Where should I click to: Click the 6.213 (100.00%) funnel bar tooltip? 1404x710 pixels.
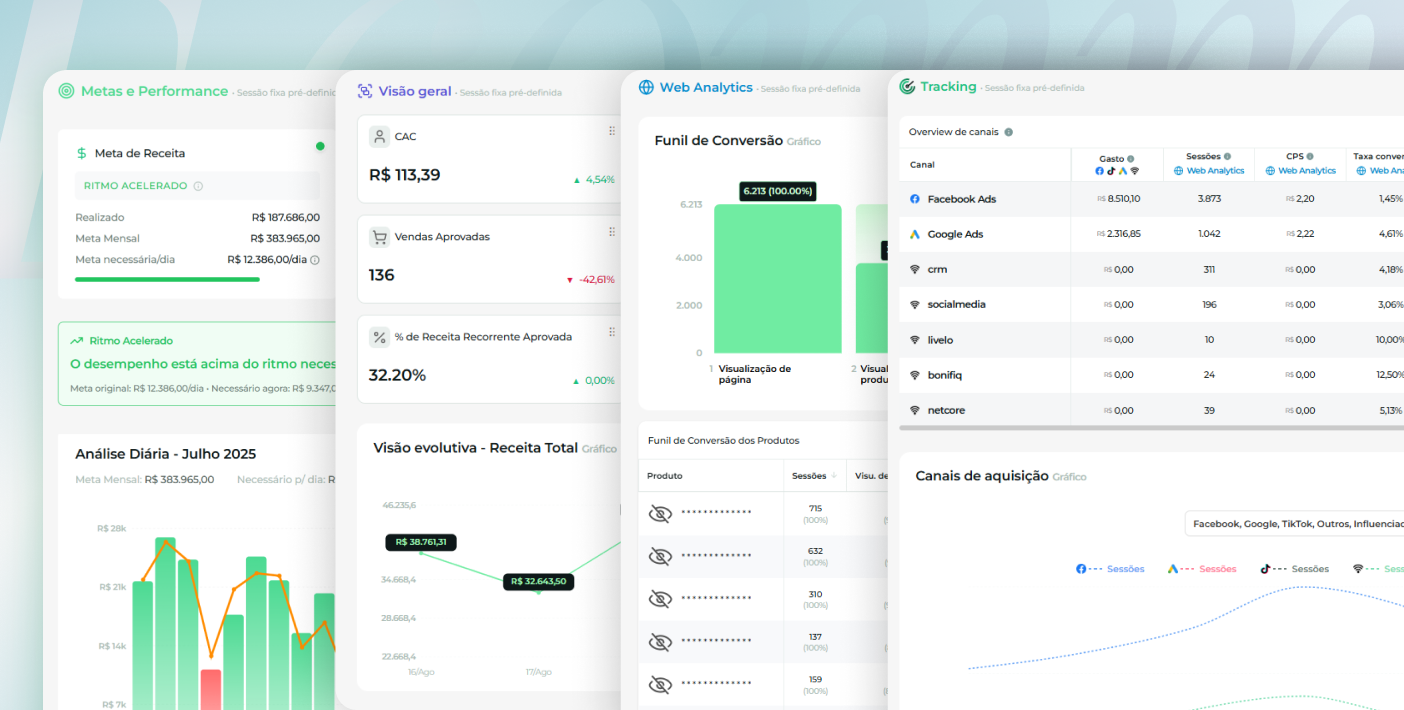[778, 191]
